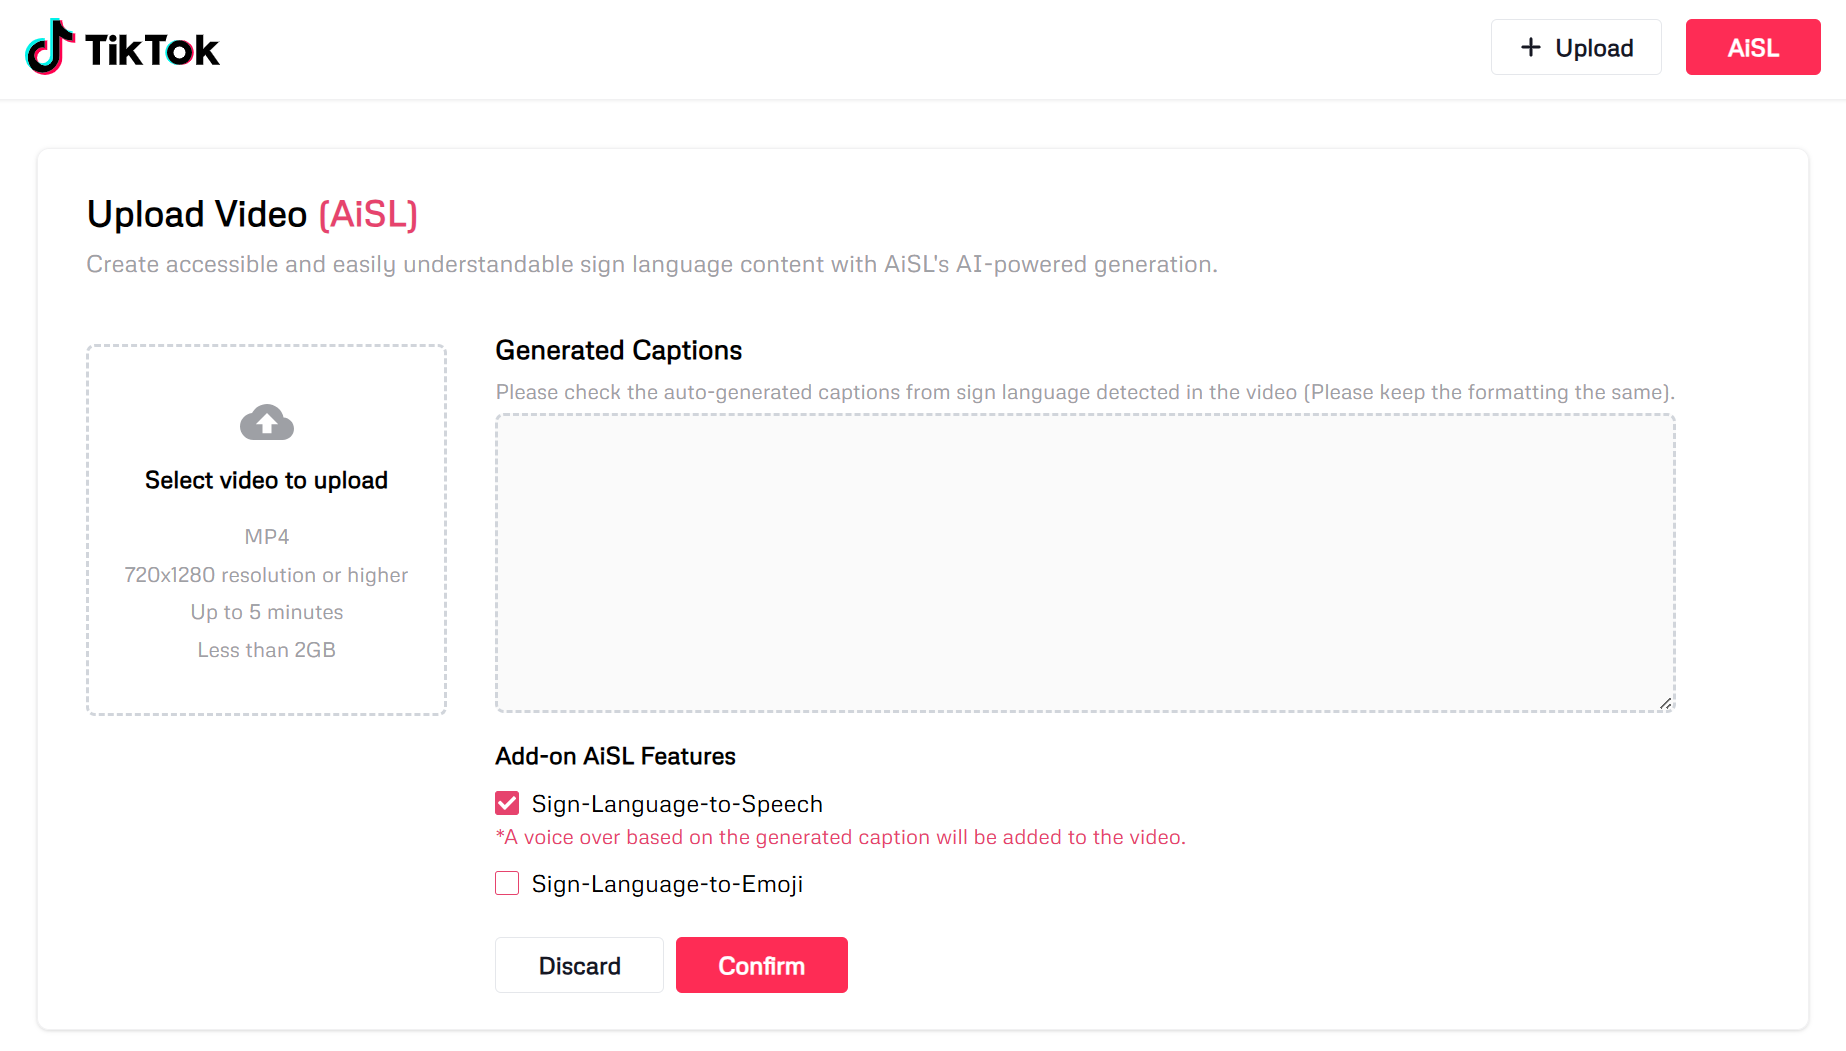The width and height of the screenshot is (1846, 1051).
Task: Discard the video upload
Action: (579, 965)
